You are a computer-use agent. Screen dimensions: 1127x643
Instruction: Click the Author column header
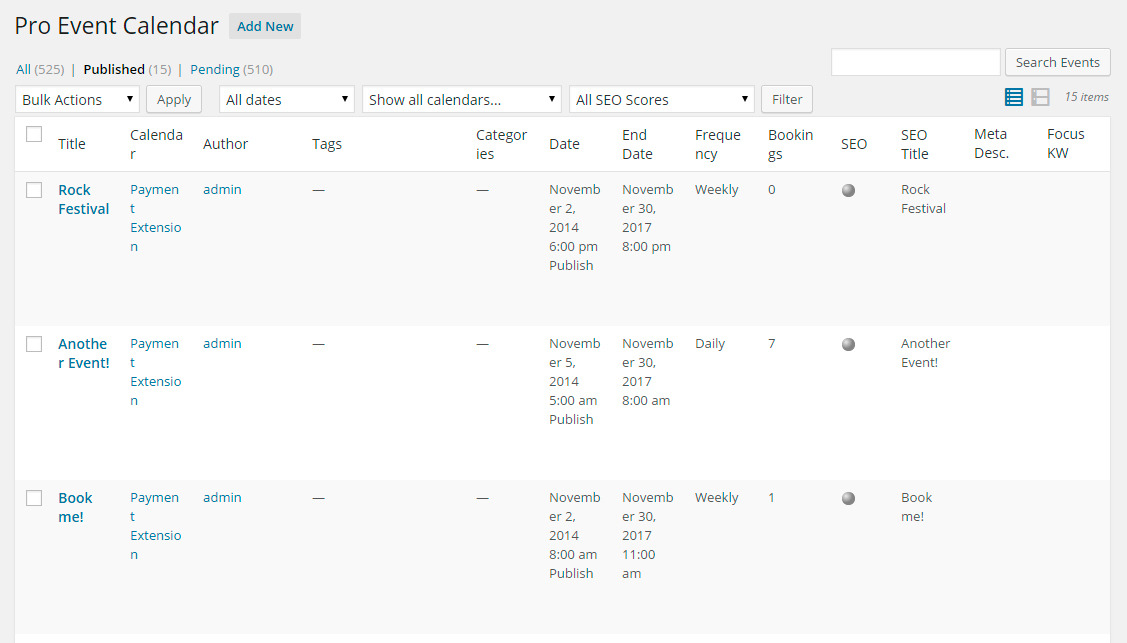pyautogui.click(x=225, y=144)
